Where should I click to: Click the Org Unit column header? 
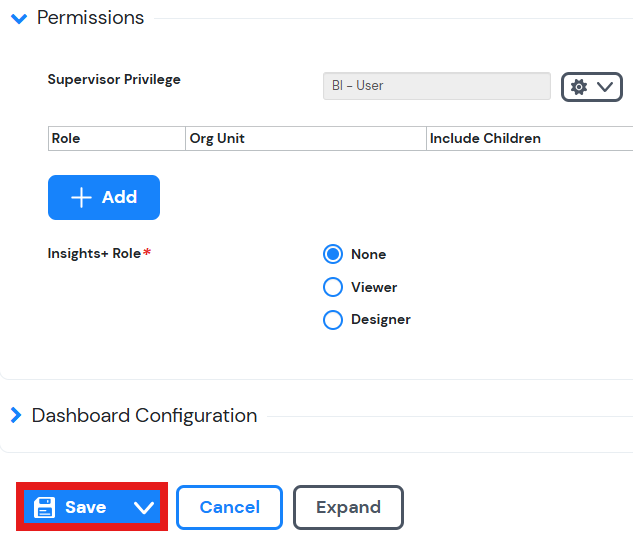click(x=306, y=138)
